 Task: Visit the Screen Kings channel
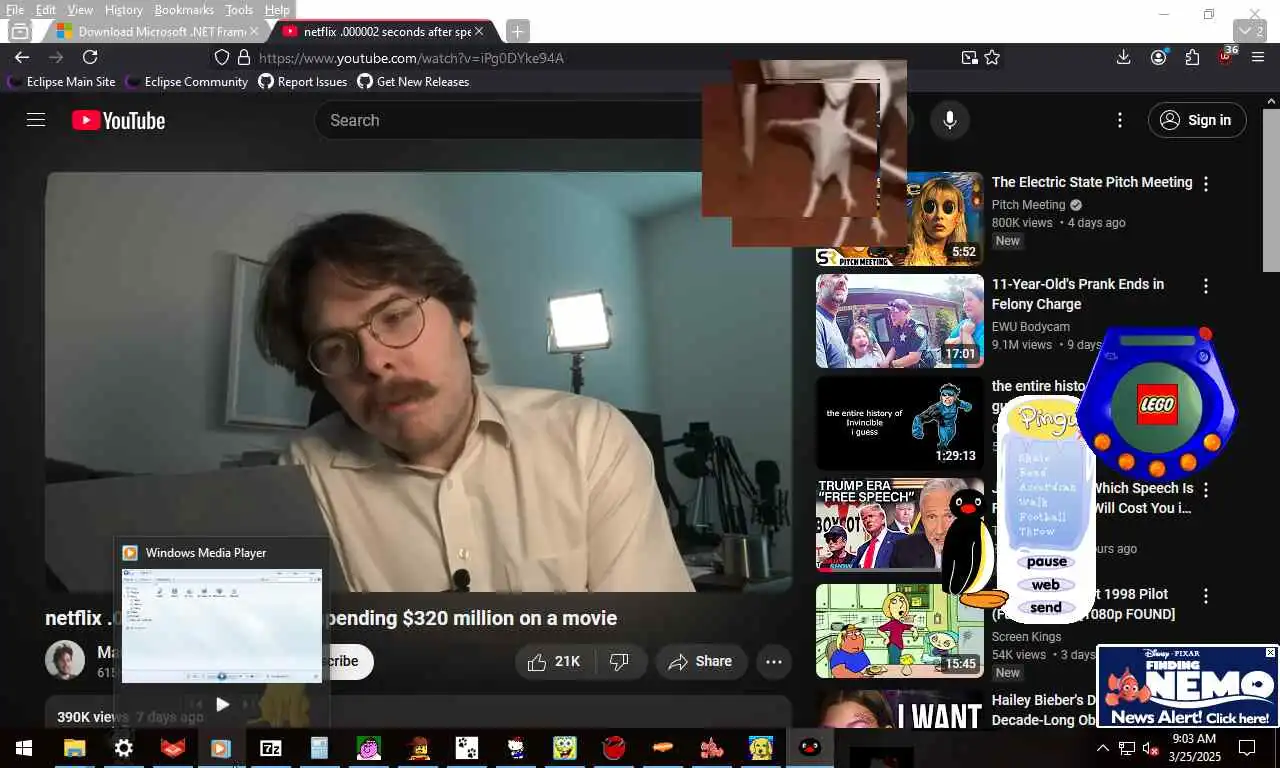point(1026,636)
